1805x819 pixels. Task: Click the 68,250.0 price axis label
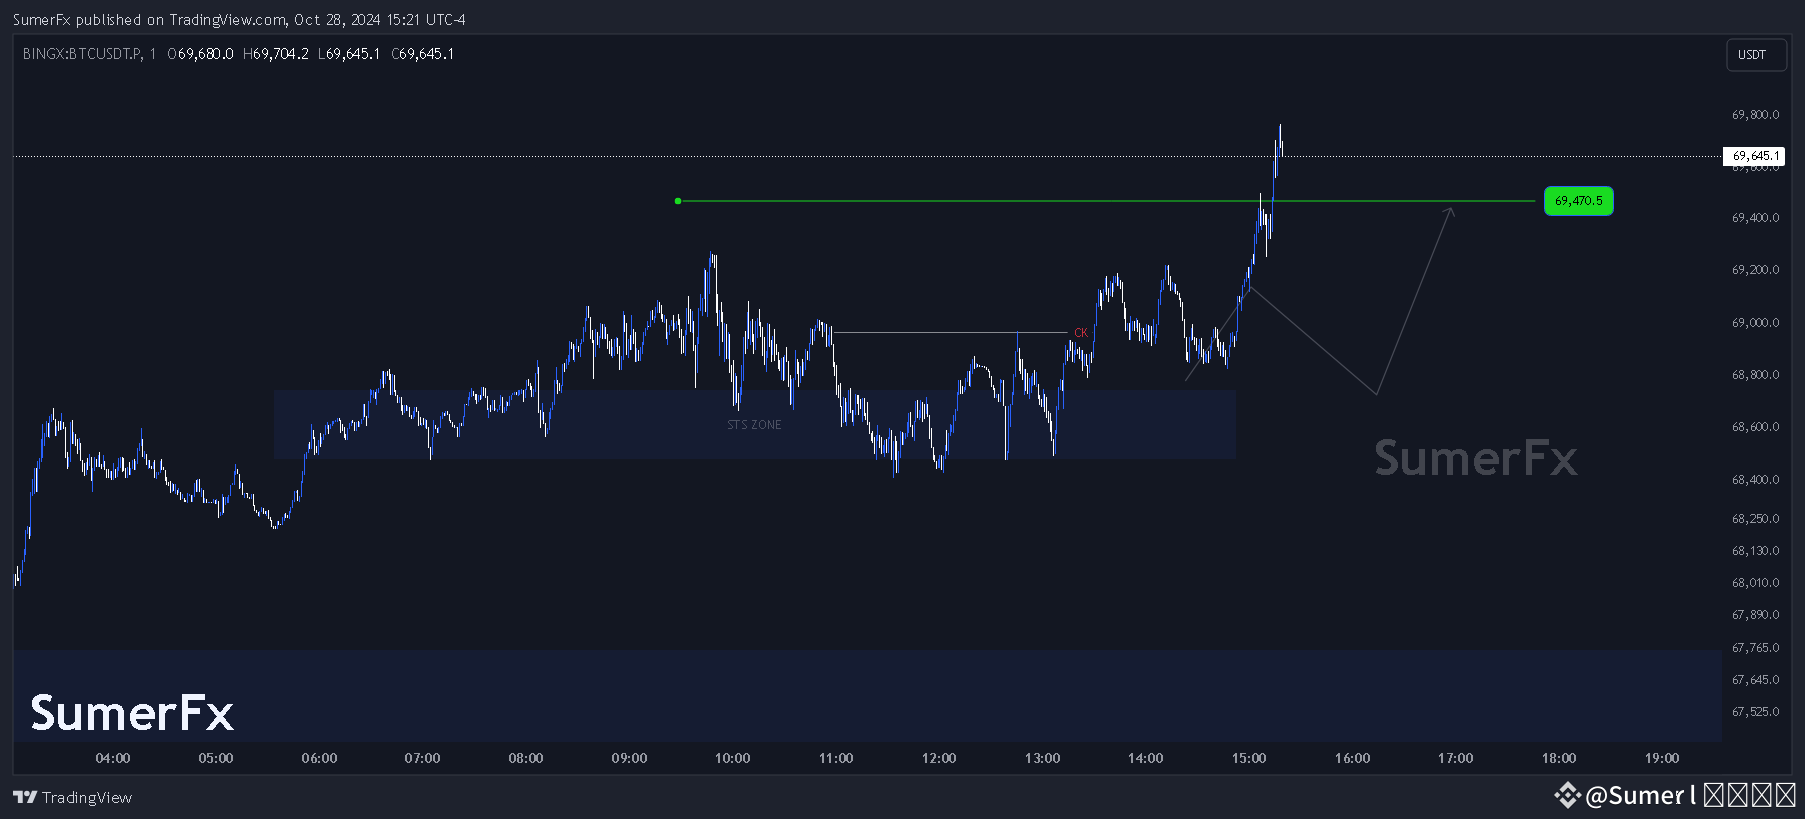click(1755, 519)
